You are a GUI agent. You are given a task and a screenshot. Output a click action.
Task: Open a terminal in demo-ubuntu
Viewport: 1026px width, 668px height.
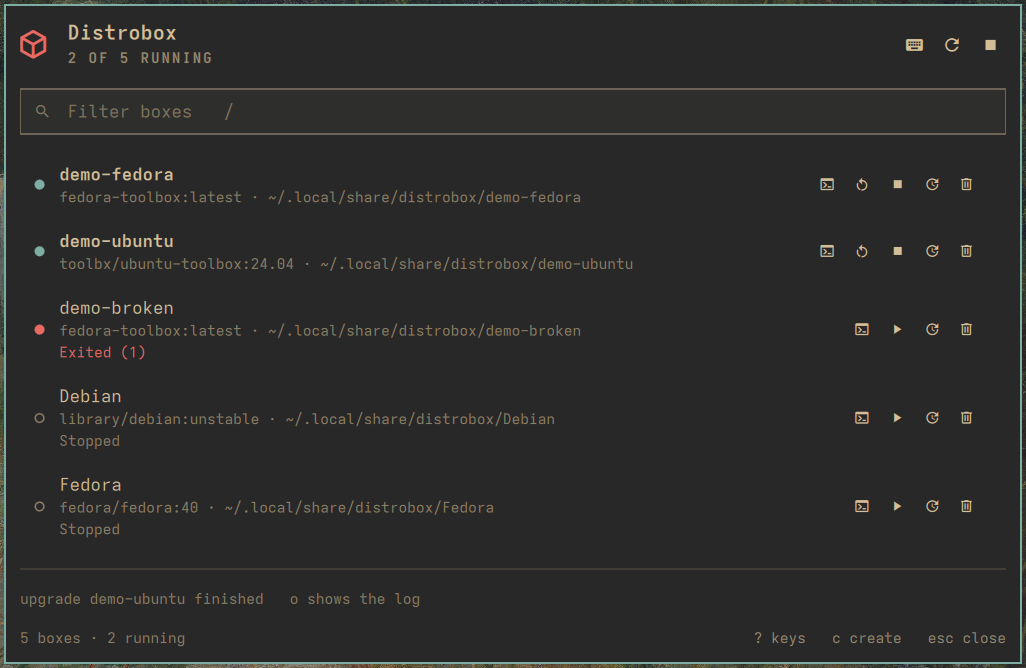coord(827,251)
